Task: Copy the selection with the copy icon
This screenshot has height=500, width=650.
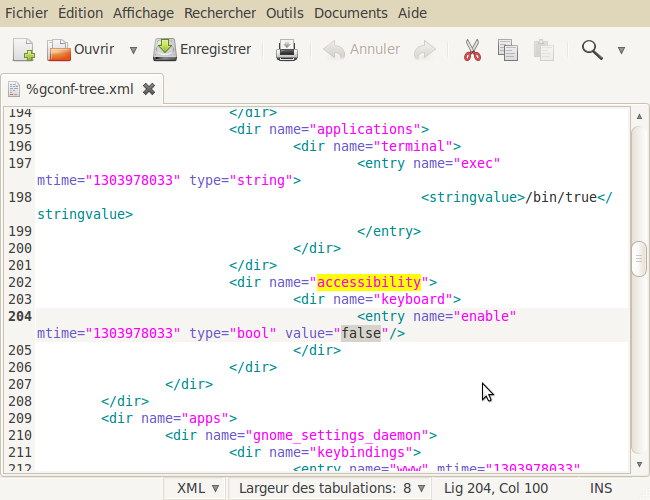Action: point(508,50)
